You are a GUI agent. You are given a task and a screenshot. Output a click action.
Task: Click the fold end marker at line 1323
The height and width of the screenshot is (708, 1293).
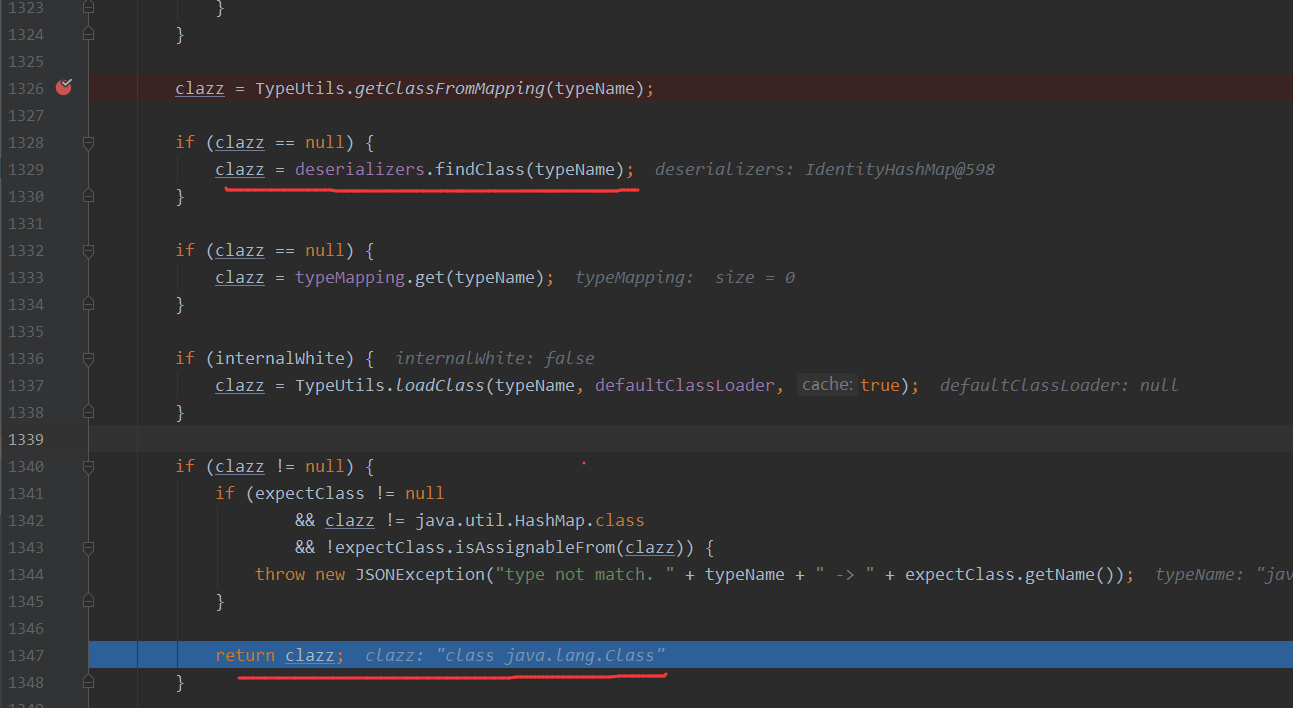coord(88,8)
